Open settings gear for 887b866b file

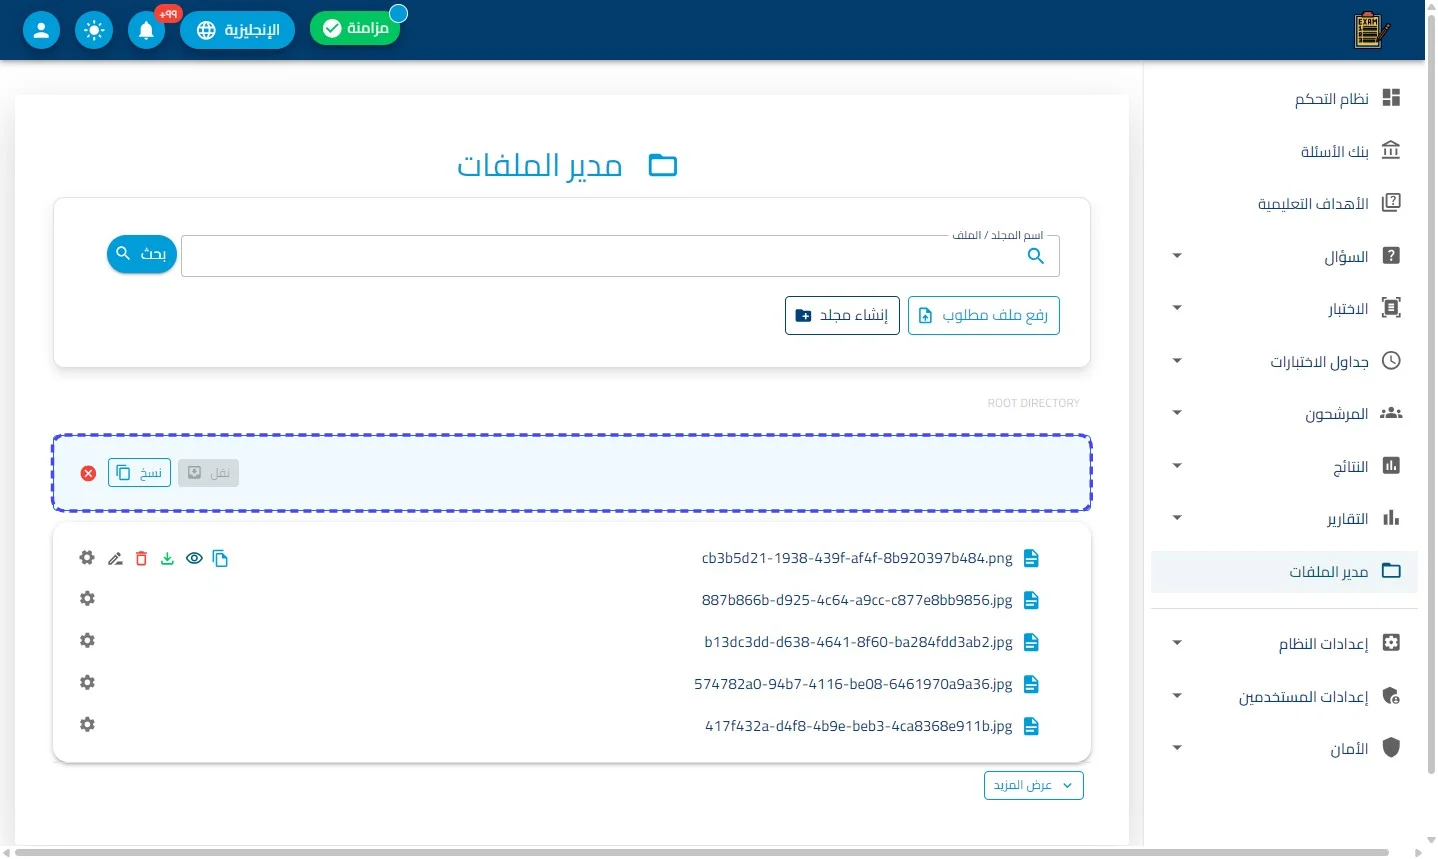click(x=87, y=598)
